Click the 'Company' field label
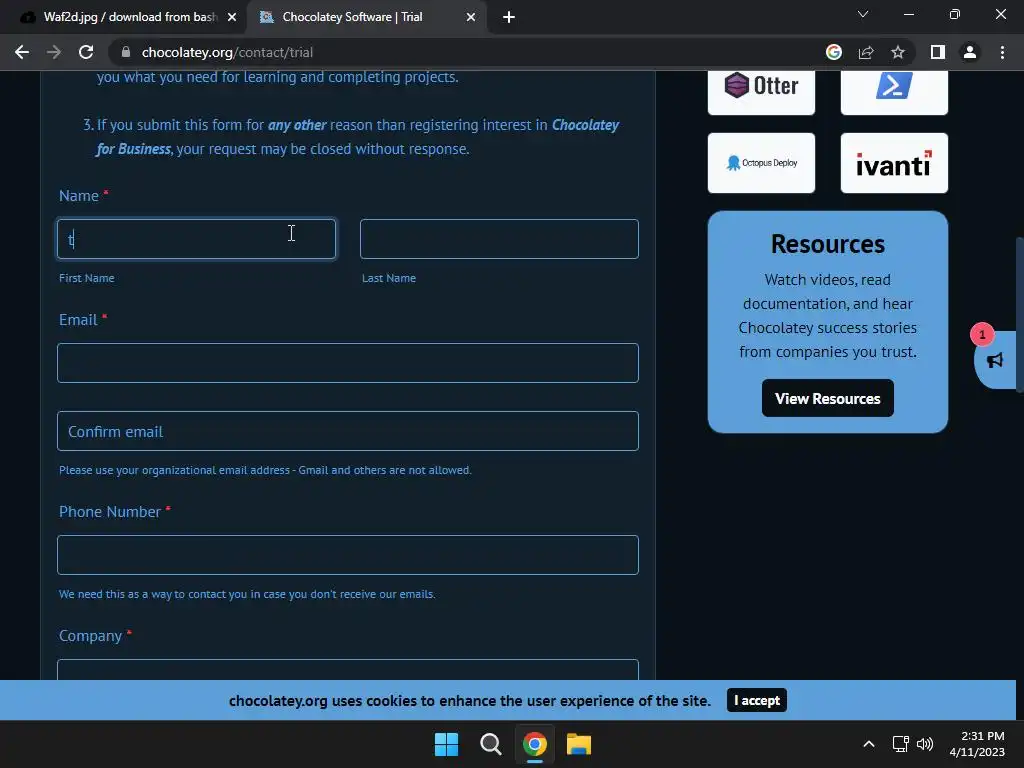Viewport: 1024px width, 768px height. coord(90,636)
